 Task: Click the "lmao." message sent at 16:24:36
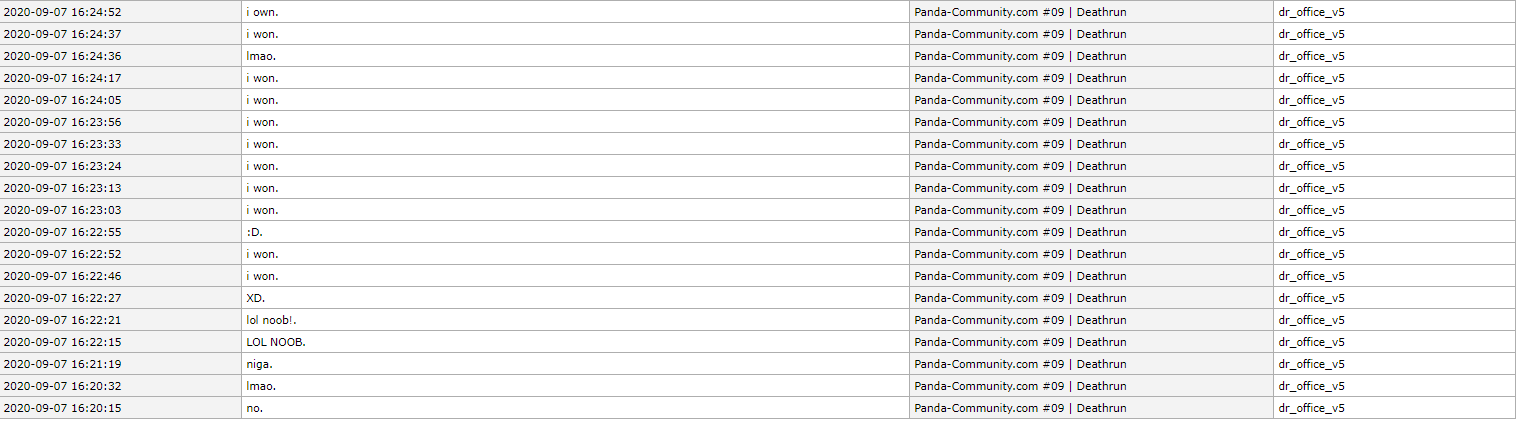click(x=263, y=56)
